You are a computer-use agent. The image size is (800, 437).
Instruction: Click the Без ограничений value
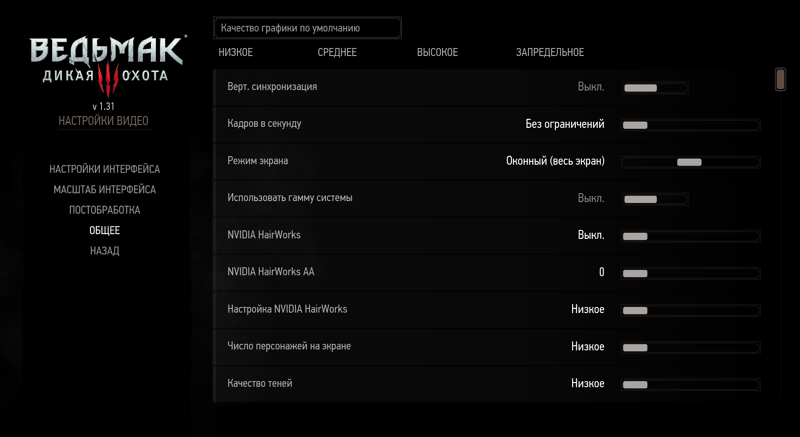click(565, 124)
